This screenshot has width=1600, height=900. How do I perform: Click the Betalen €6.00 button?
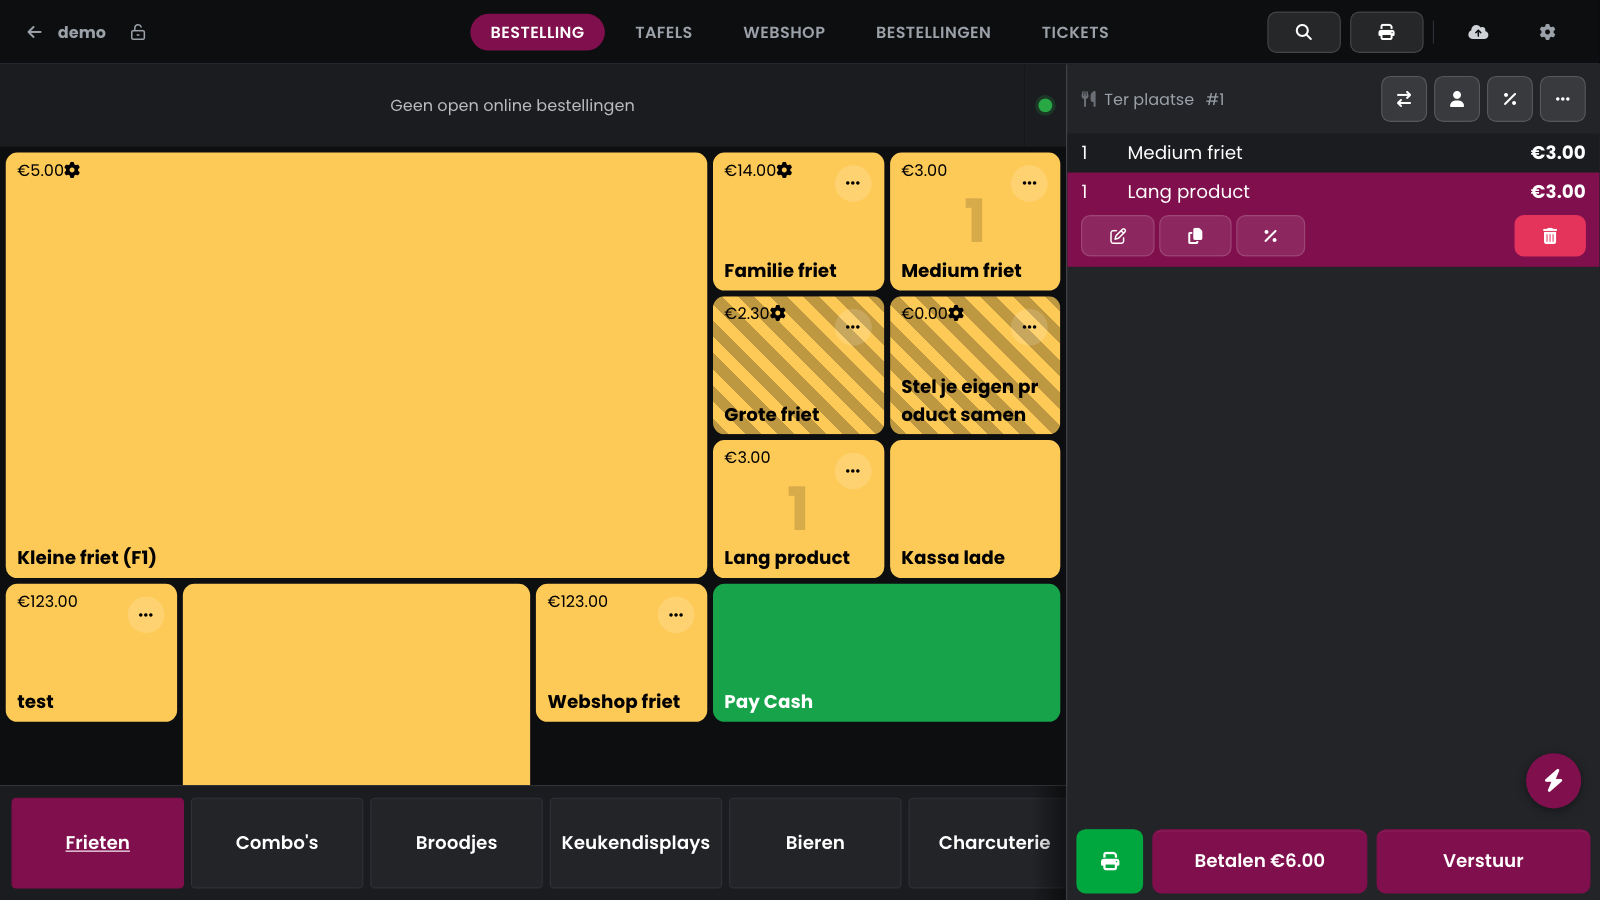click(1259, 861)
